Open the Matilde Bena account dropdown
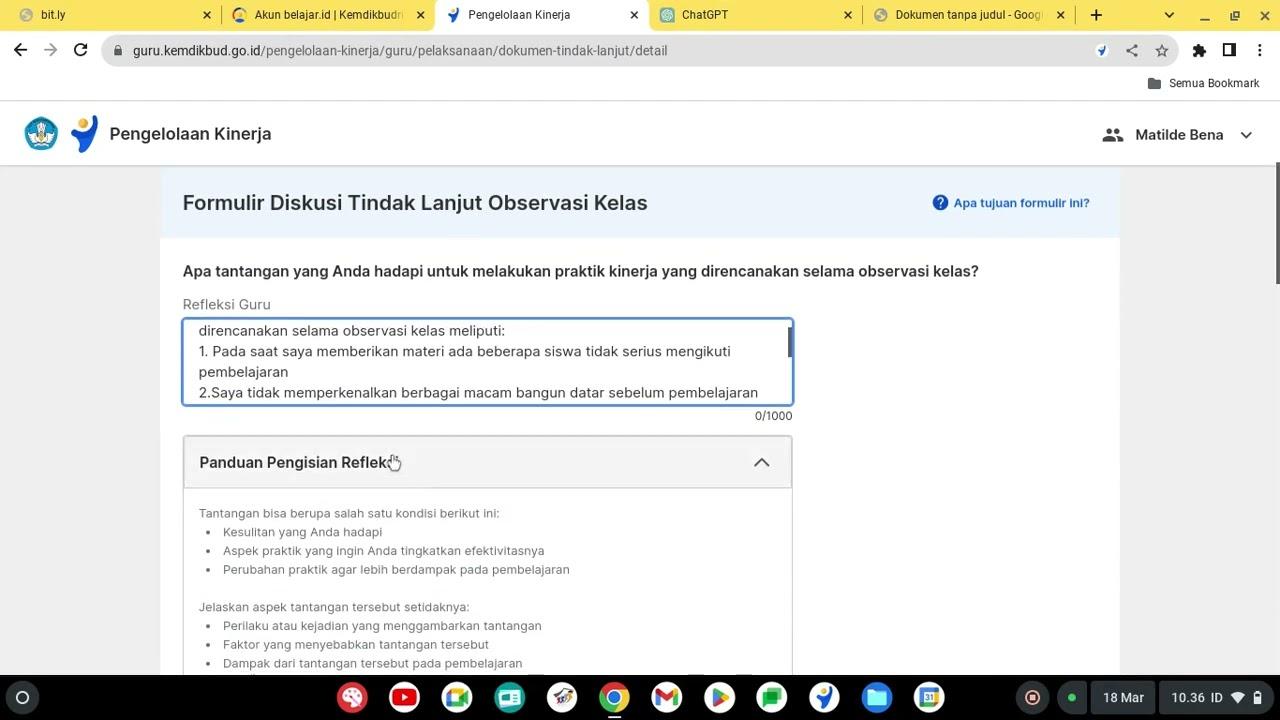Image resolution: width=1280 pixels, height=720 pixels. (1245, 135)
